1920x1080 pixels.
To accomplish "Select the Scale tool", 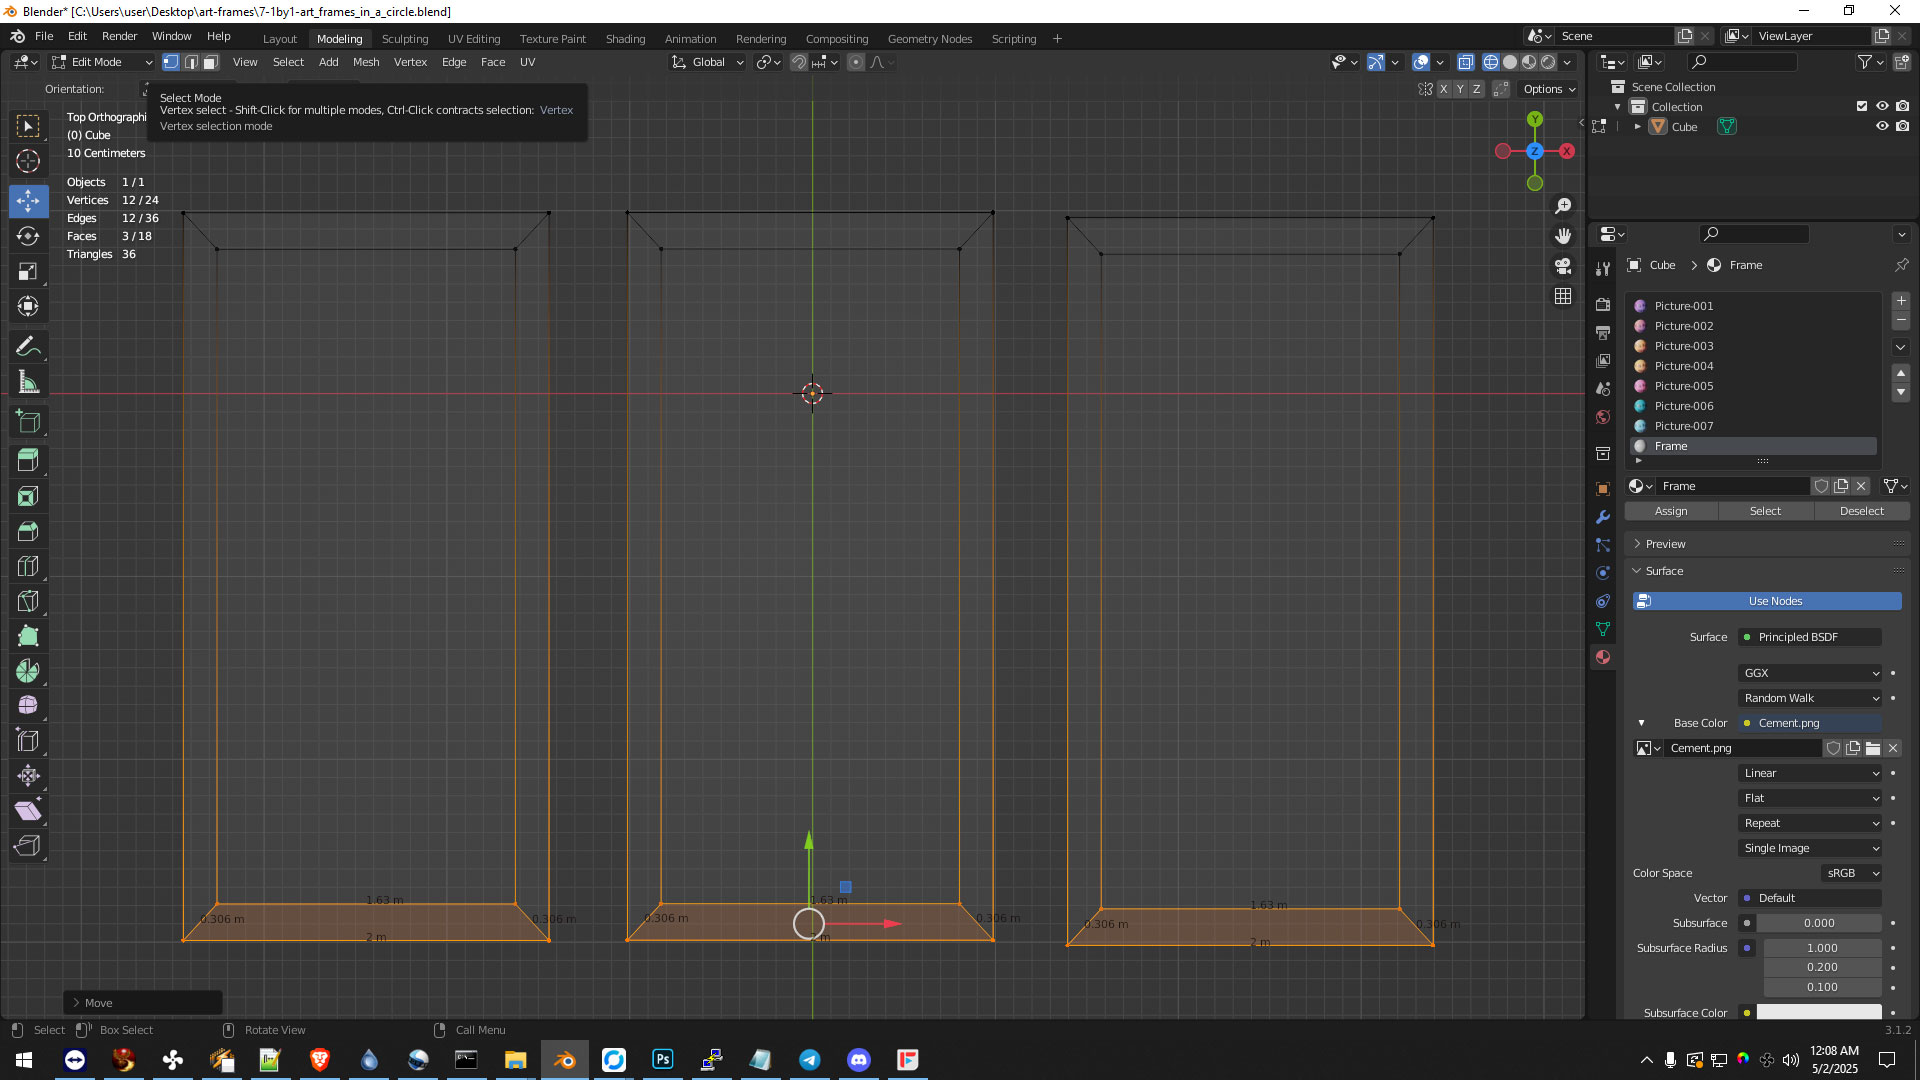I will pyautogui.click(x=28, y=271).
